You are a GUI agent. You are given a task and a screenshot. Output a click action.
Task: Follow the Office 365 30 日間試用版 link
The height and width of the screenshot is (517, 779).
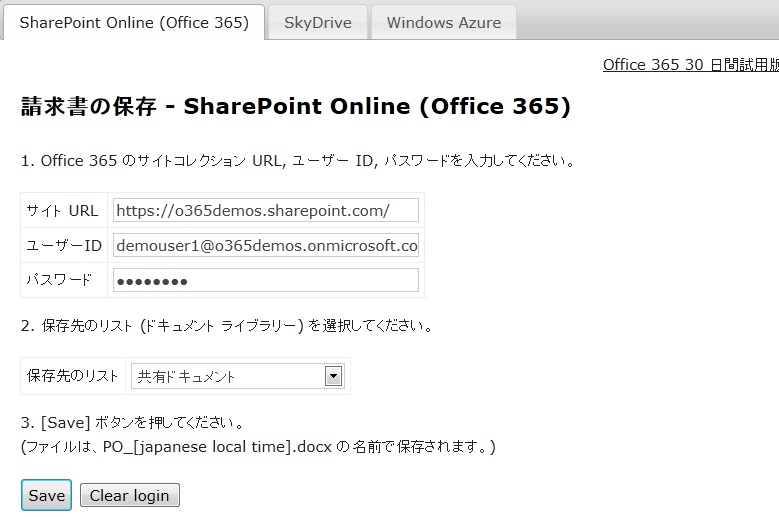tap(691, 65)
